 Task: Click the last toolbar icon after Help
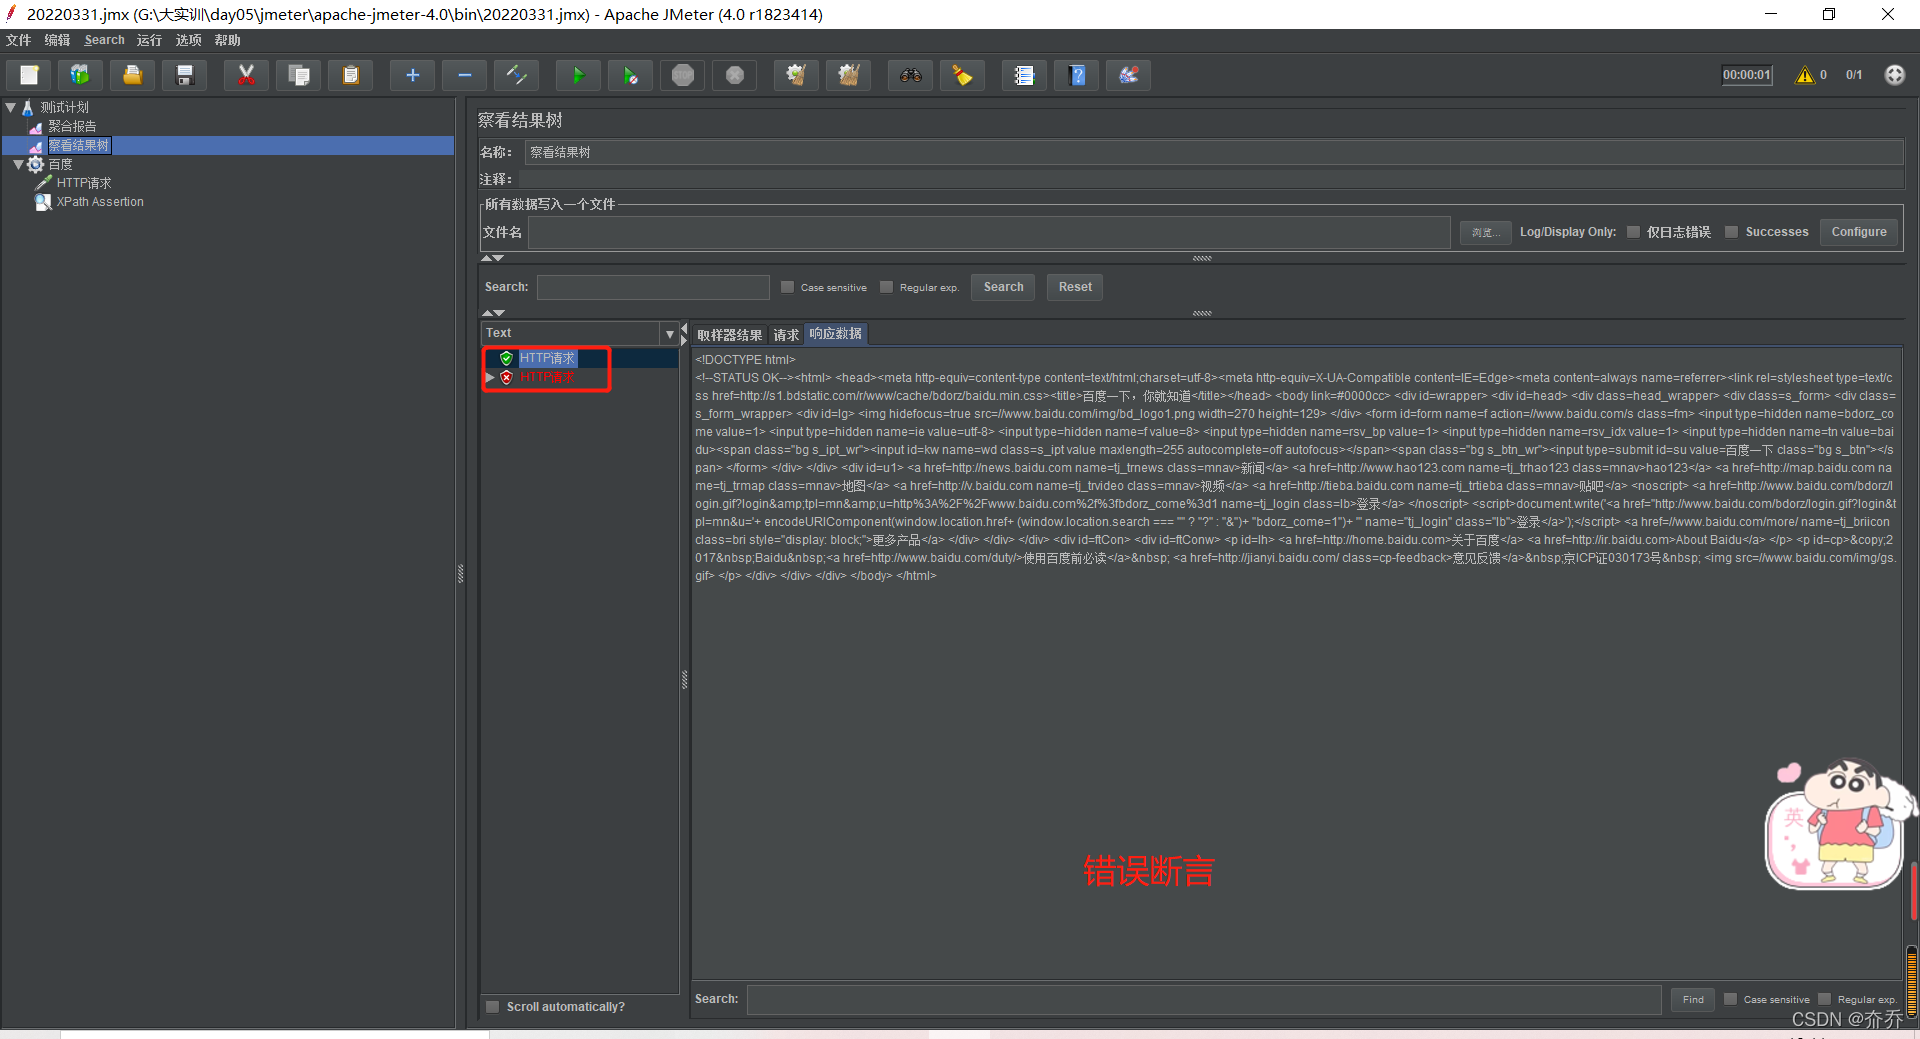pos(1129,75)
